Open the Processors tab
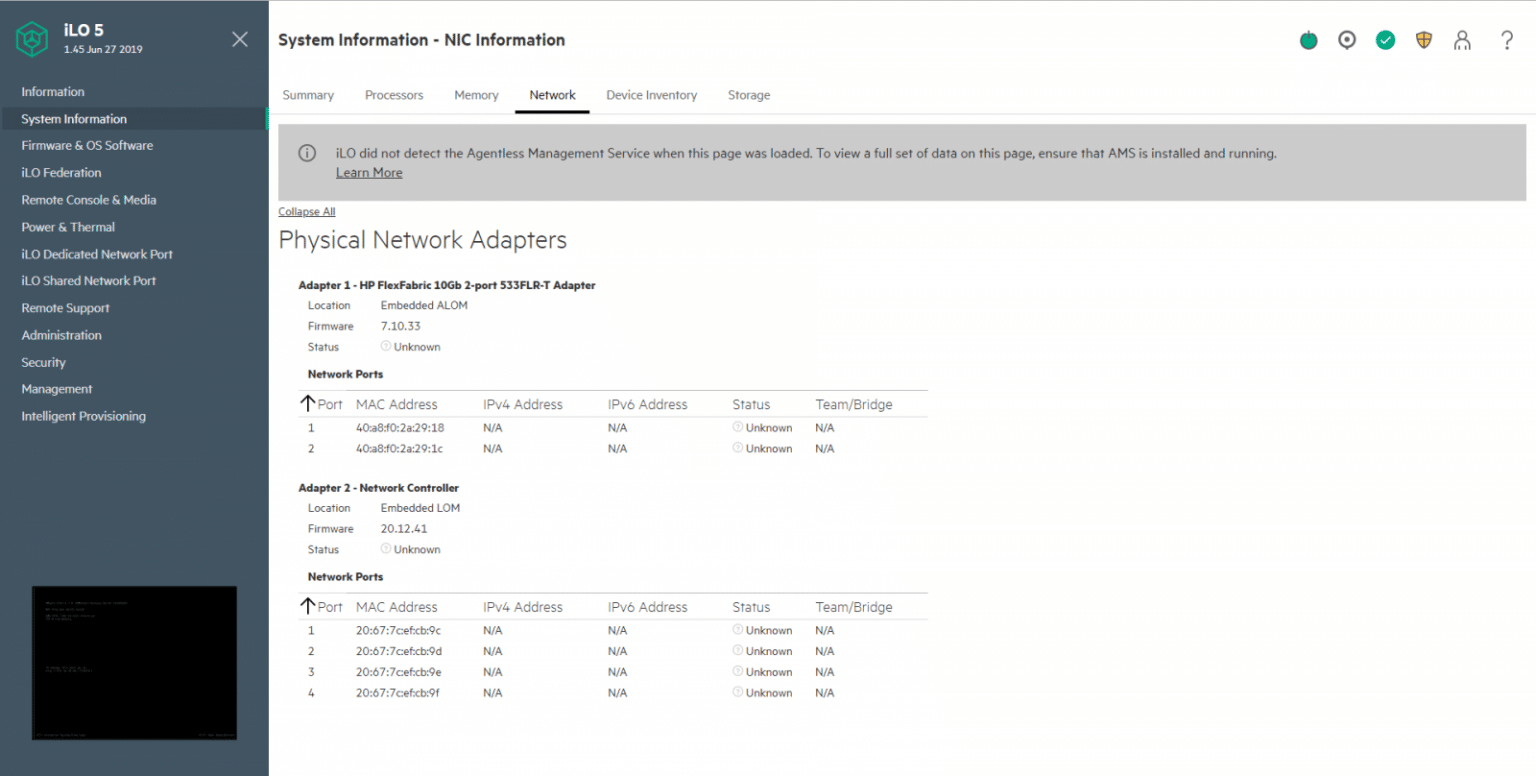1536x776 pixels. 394,95
